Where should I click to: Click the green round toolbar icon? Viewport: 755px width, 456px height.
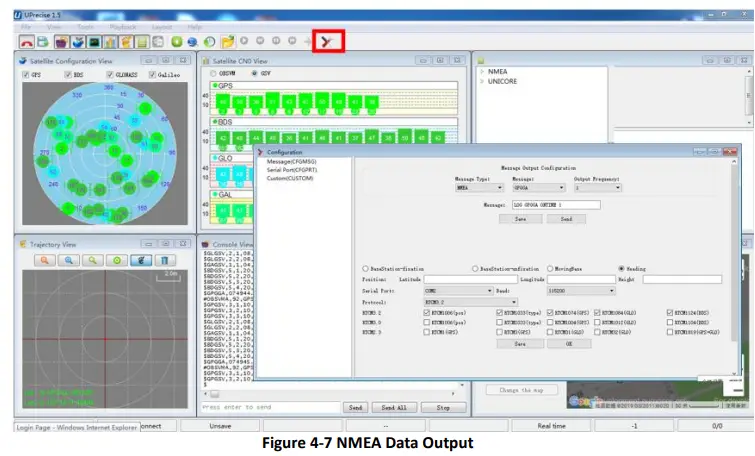(177, 41)
